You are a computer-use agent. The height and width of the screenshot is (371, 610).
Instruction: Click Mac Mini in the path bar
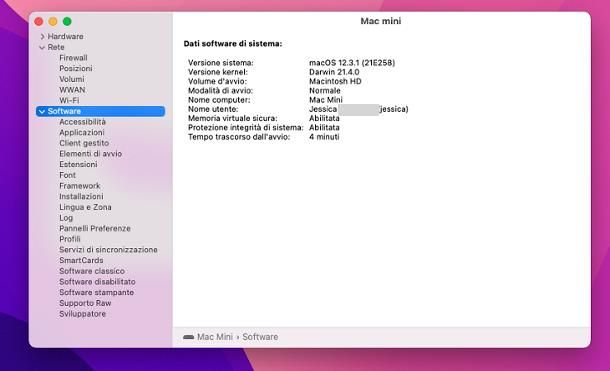[x=215, y=337]
